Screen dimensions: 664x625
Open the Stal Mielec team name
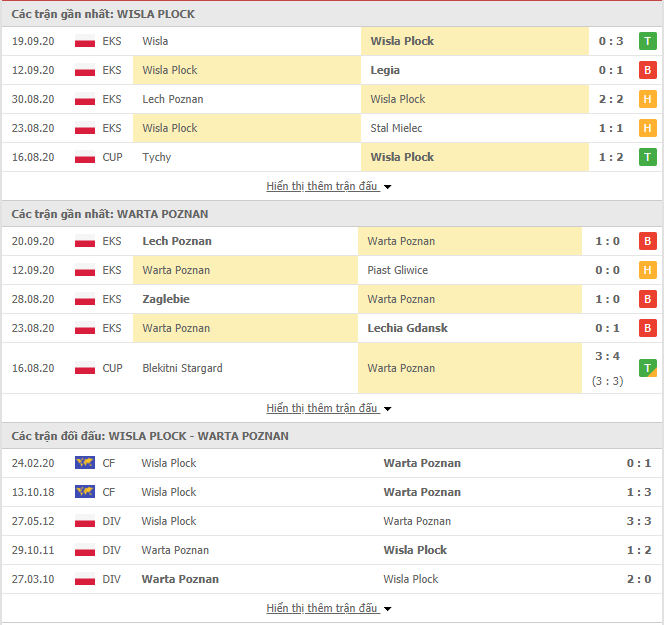[396, 128]
